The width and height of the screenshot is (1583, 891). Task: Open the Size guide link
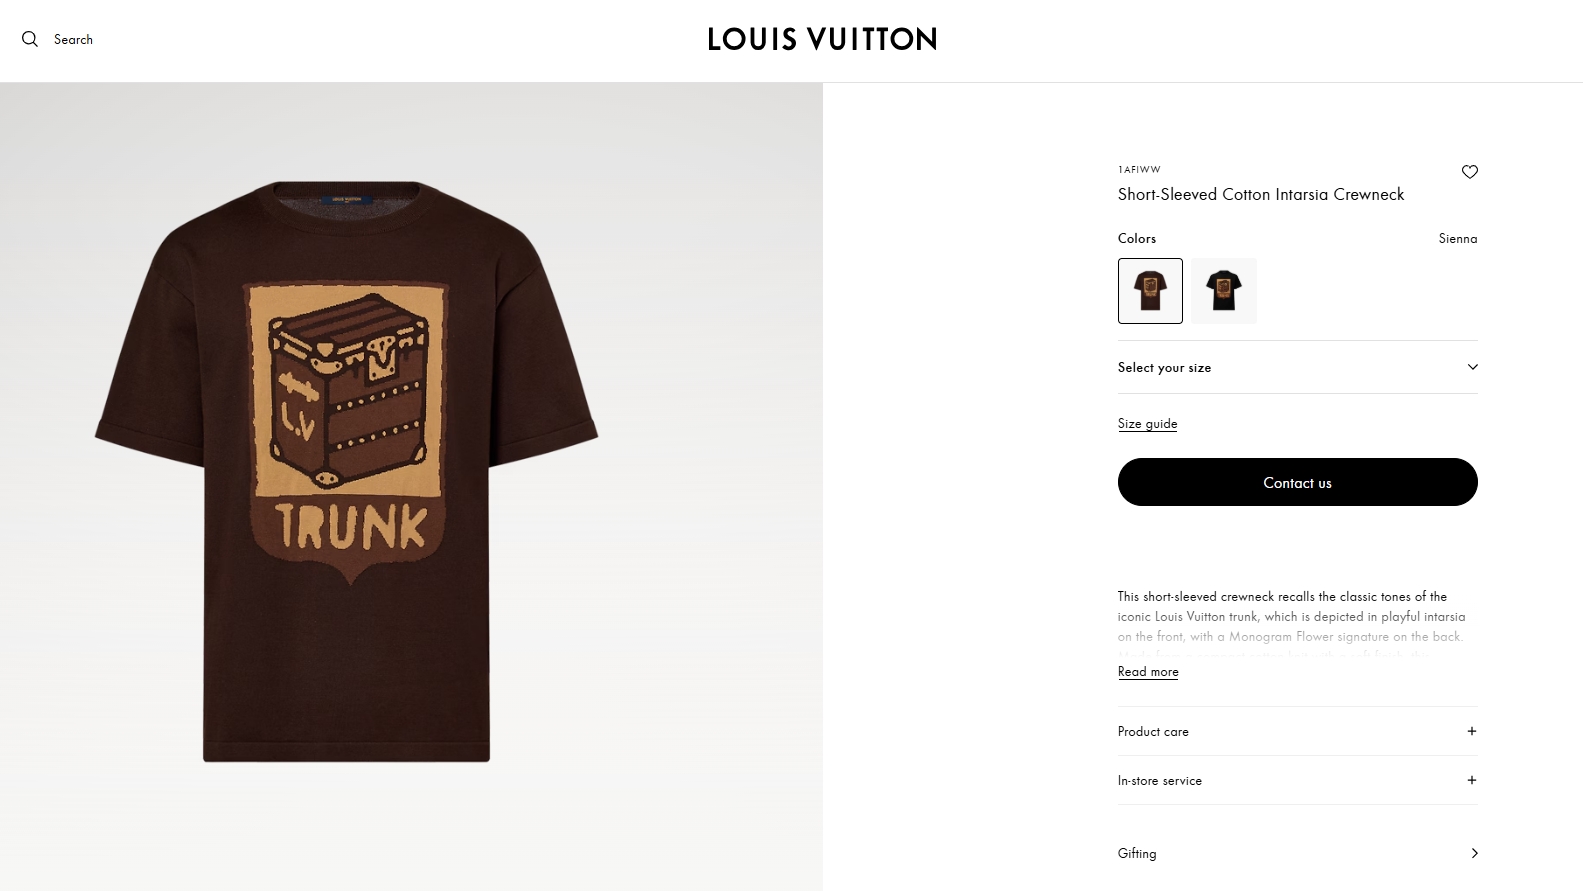coord(1147,424)
